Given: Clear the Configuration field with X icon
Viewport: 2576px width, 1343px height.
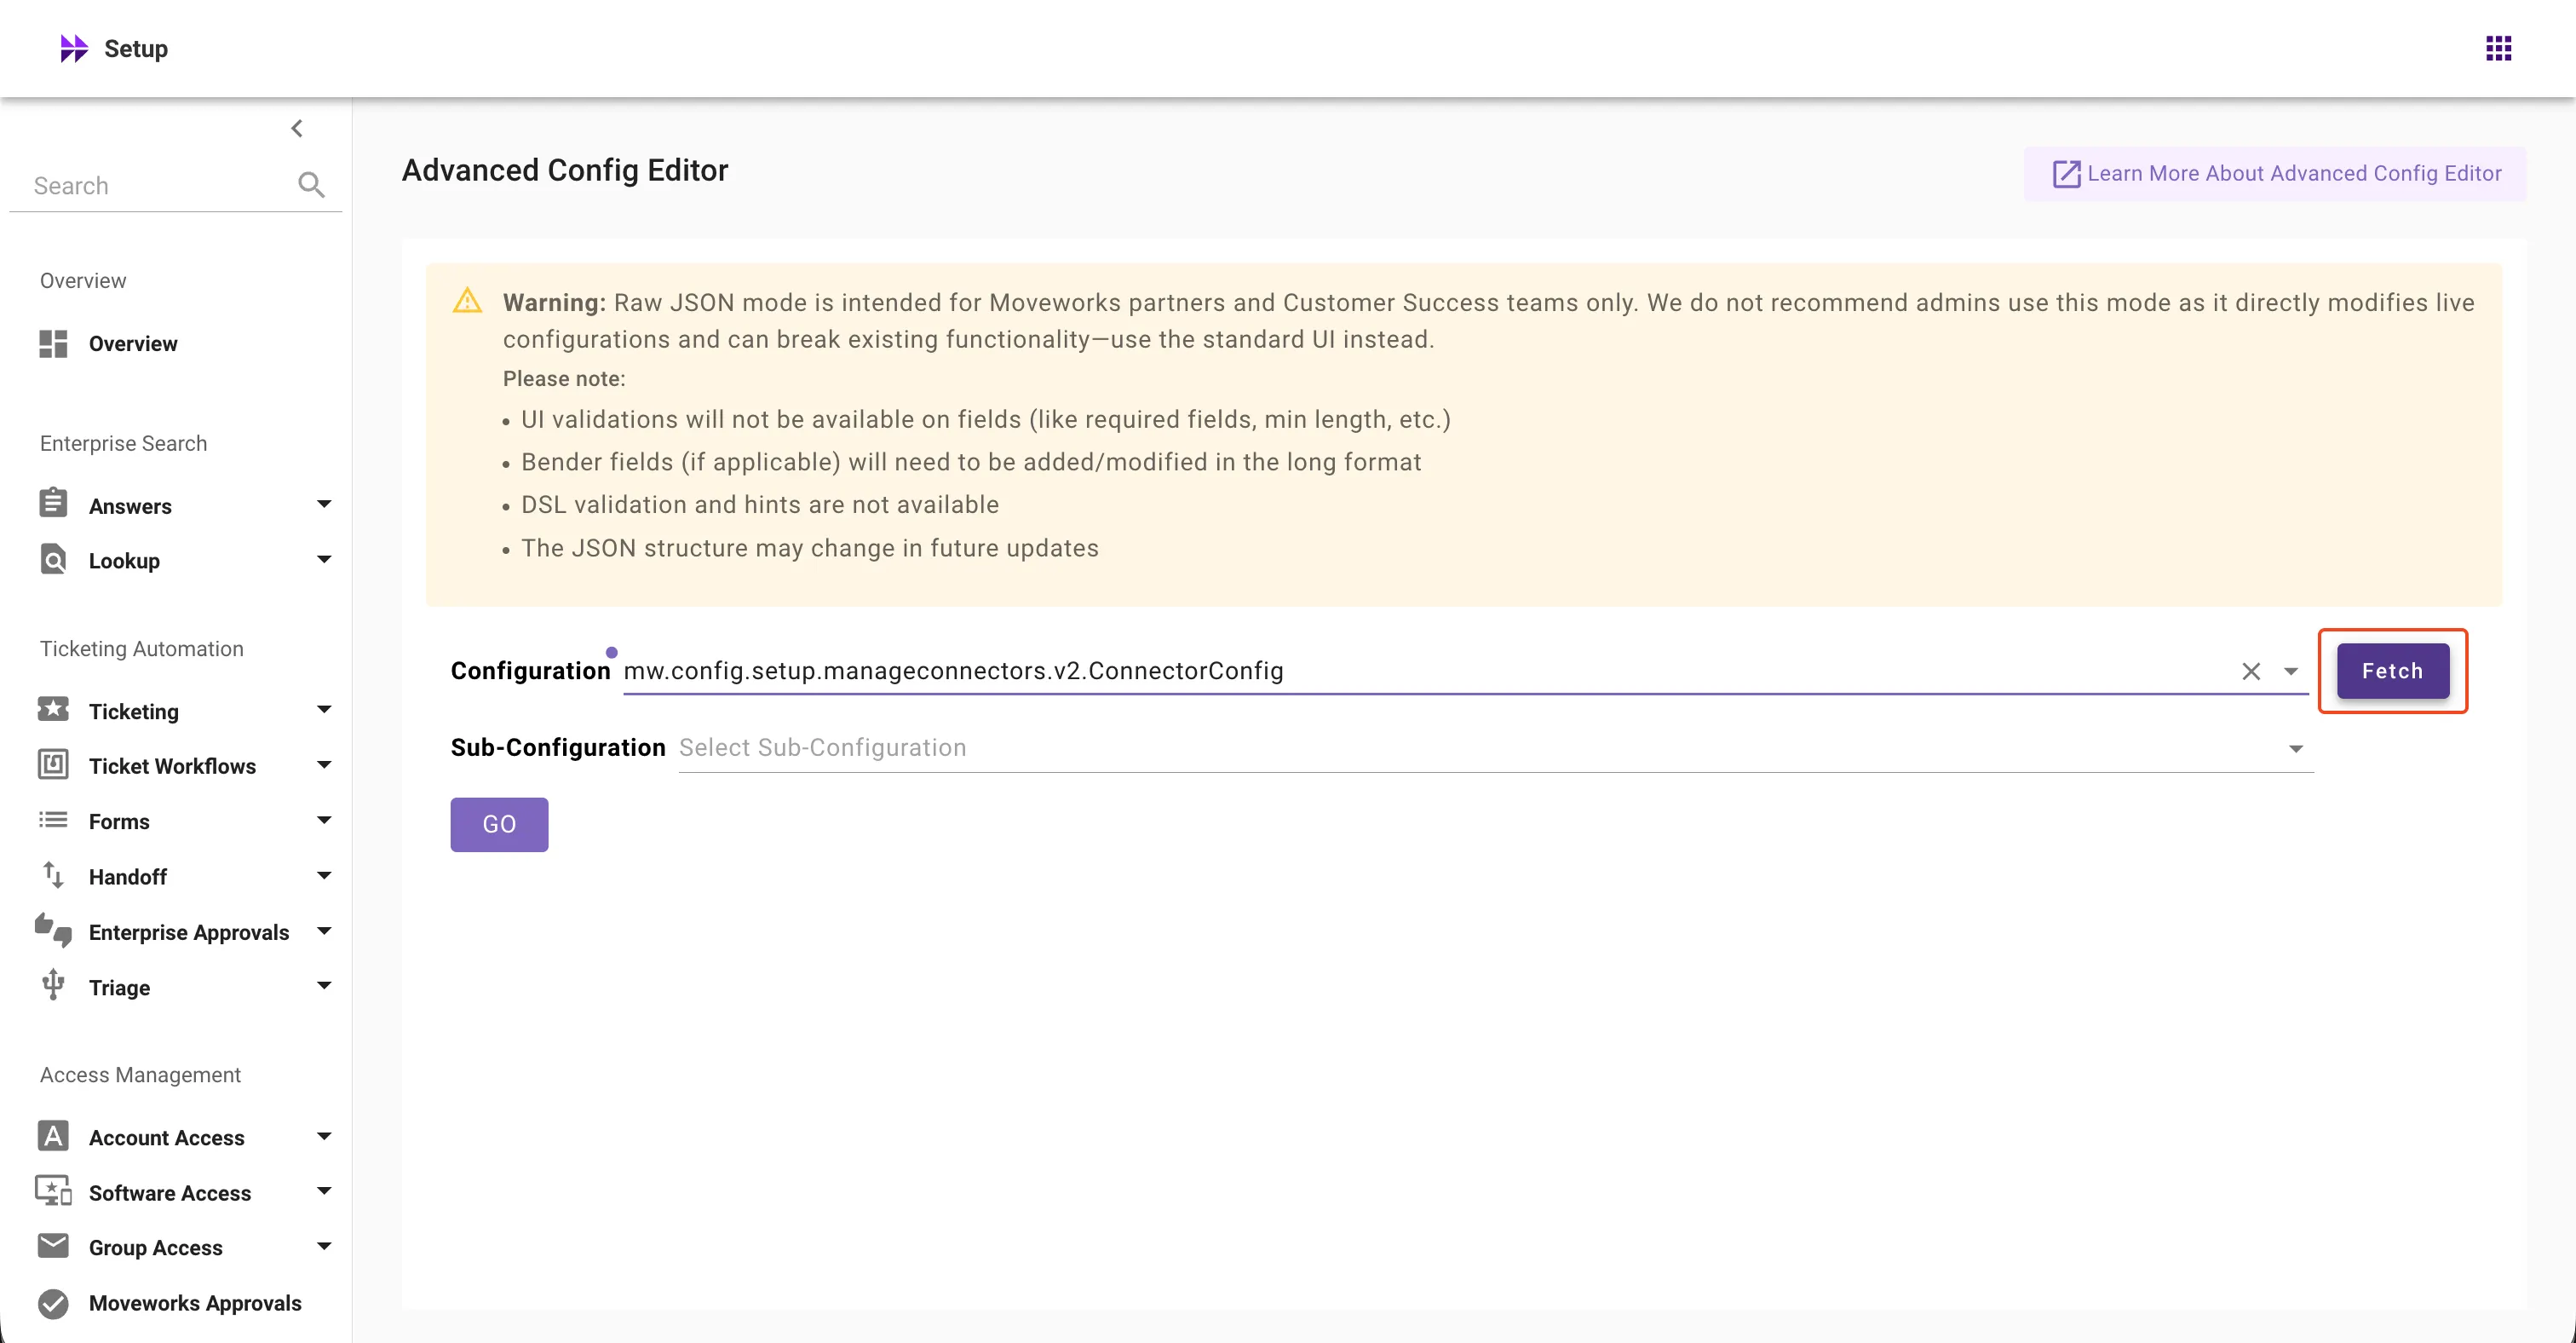Looking at the screenshot, I should tap(2250, 671).
